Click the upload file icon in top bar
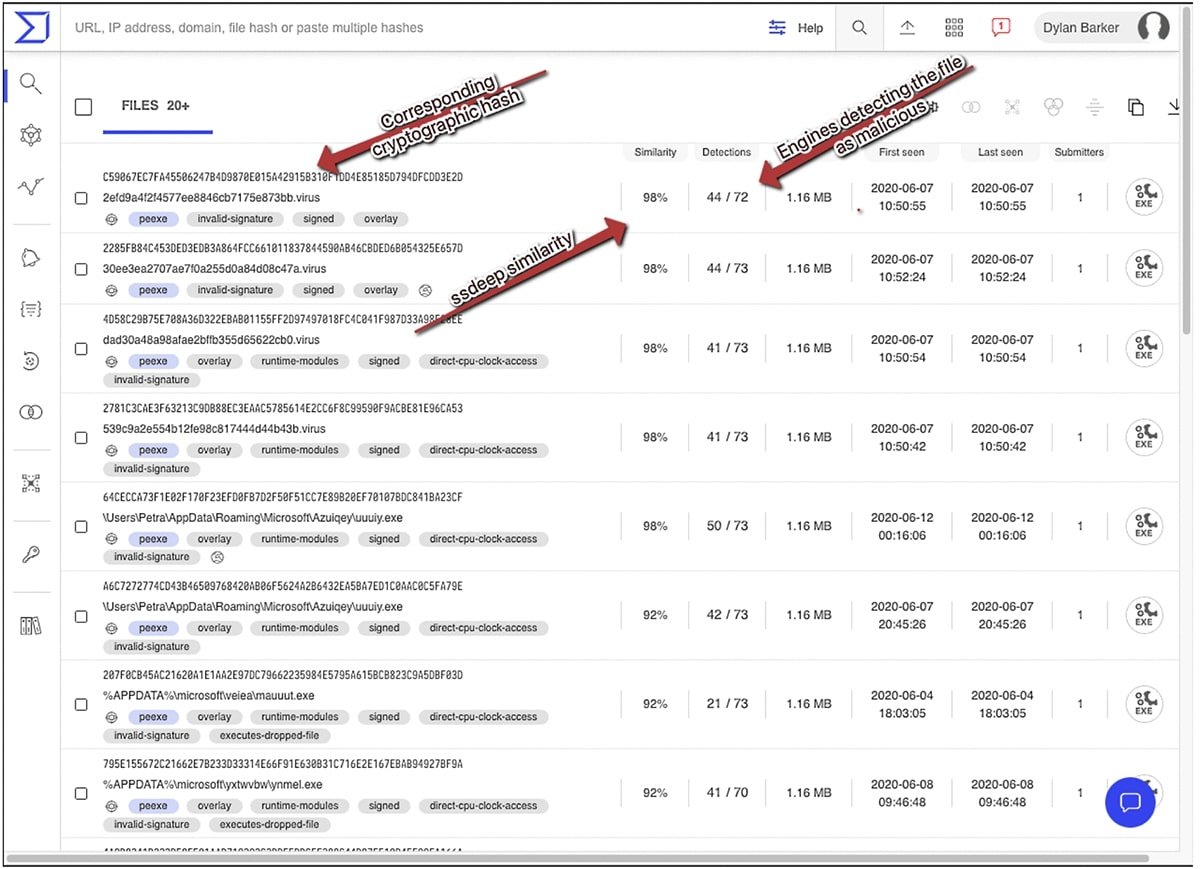Image resolution: width=1200 pixels, height=869 pixels. pos(907,28)
